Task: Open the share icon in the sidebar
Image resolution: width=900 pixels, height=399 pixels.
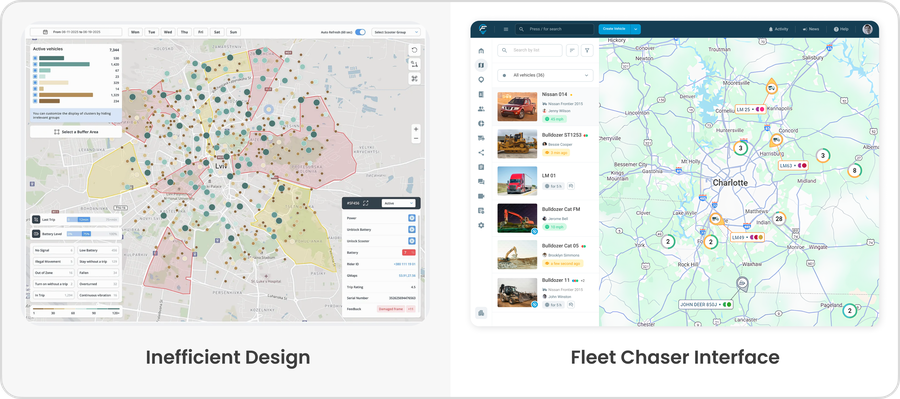Action: click(481, 153)
